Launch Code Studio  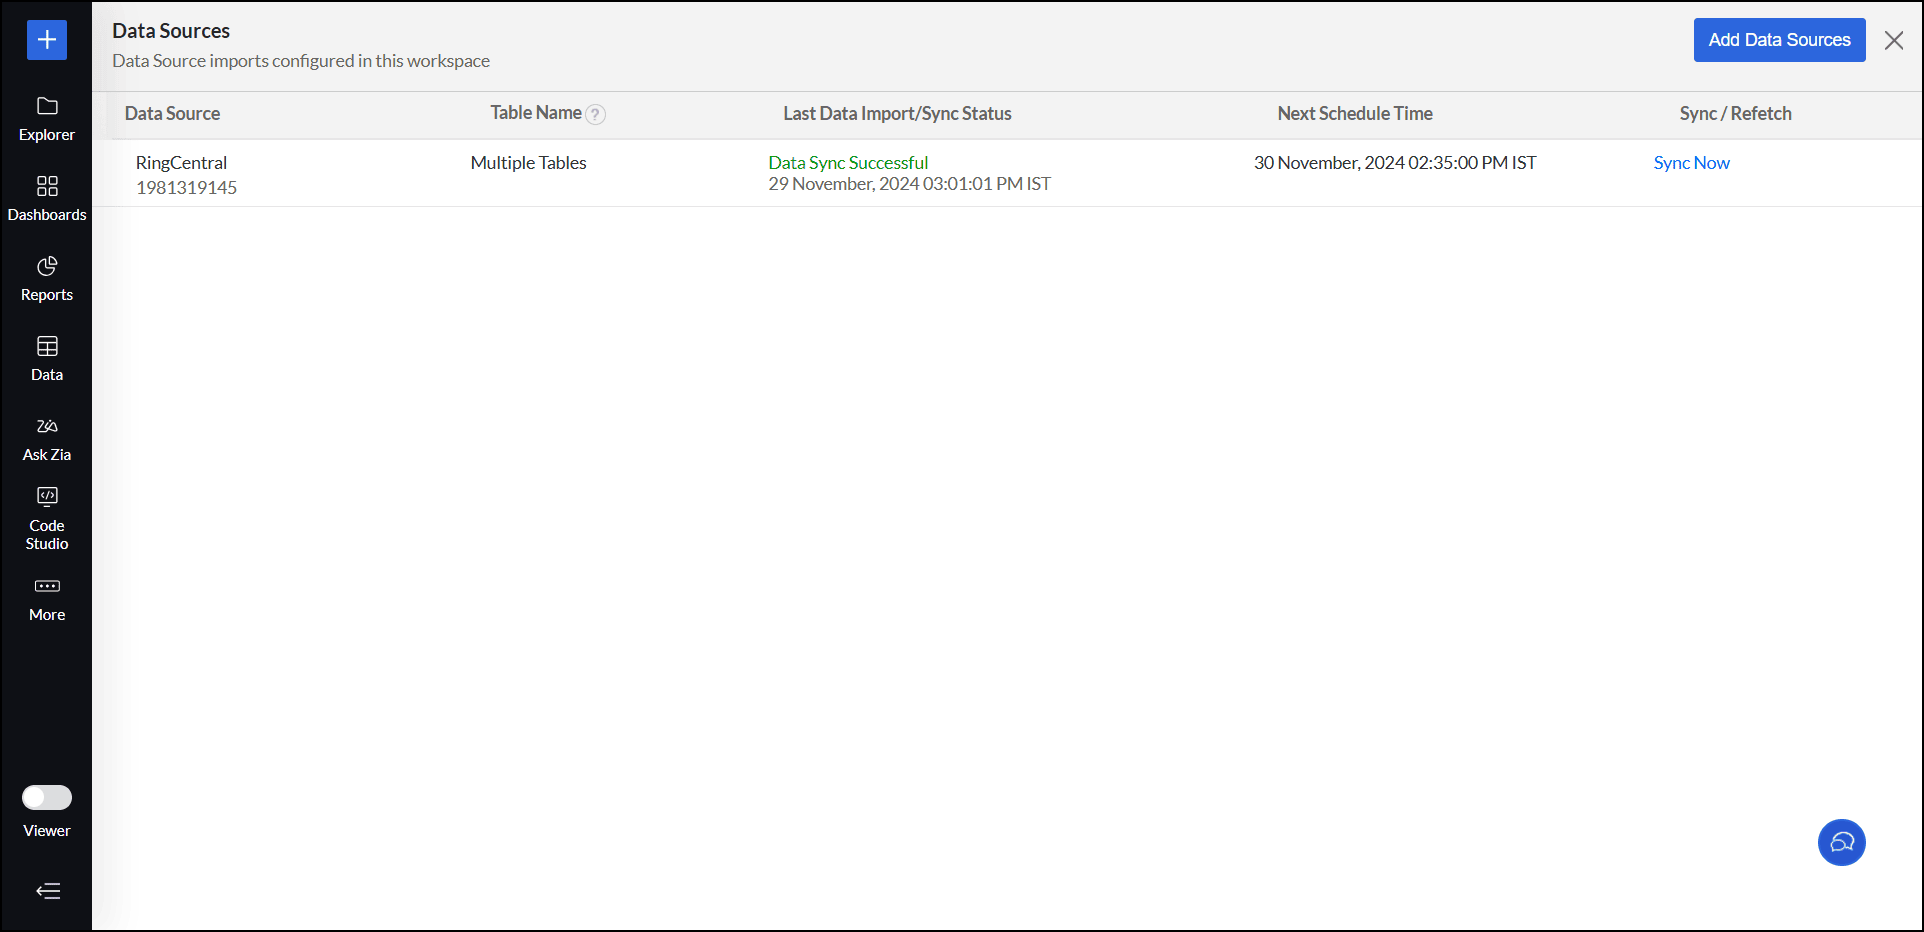(47, 517)
